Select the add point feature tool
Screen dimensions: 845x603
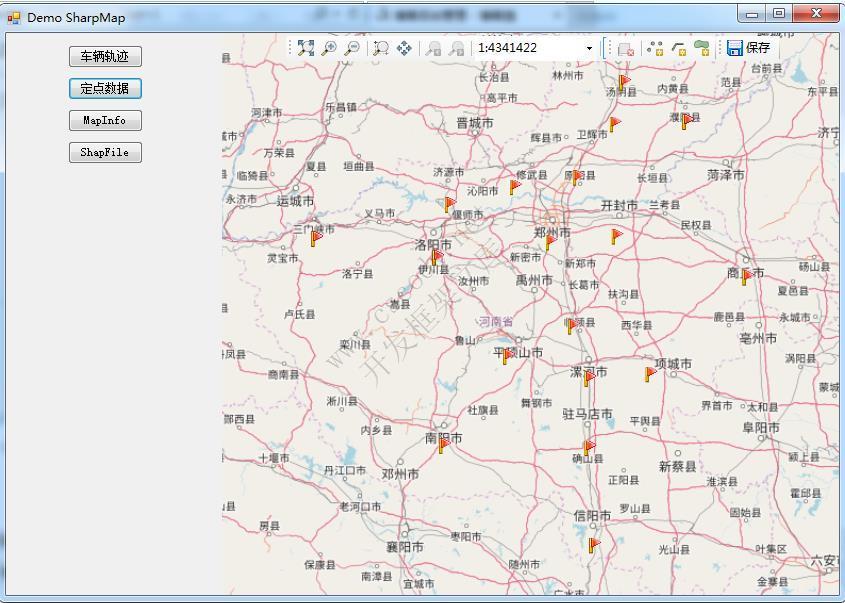(x=655, y=46)
